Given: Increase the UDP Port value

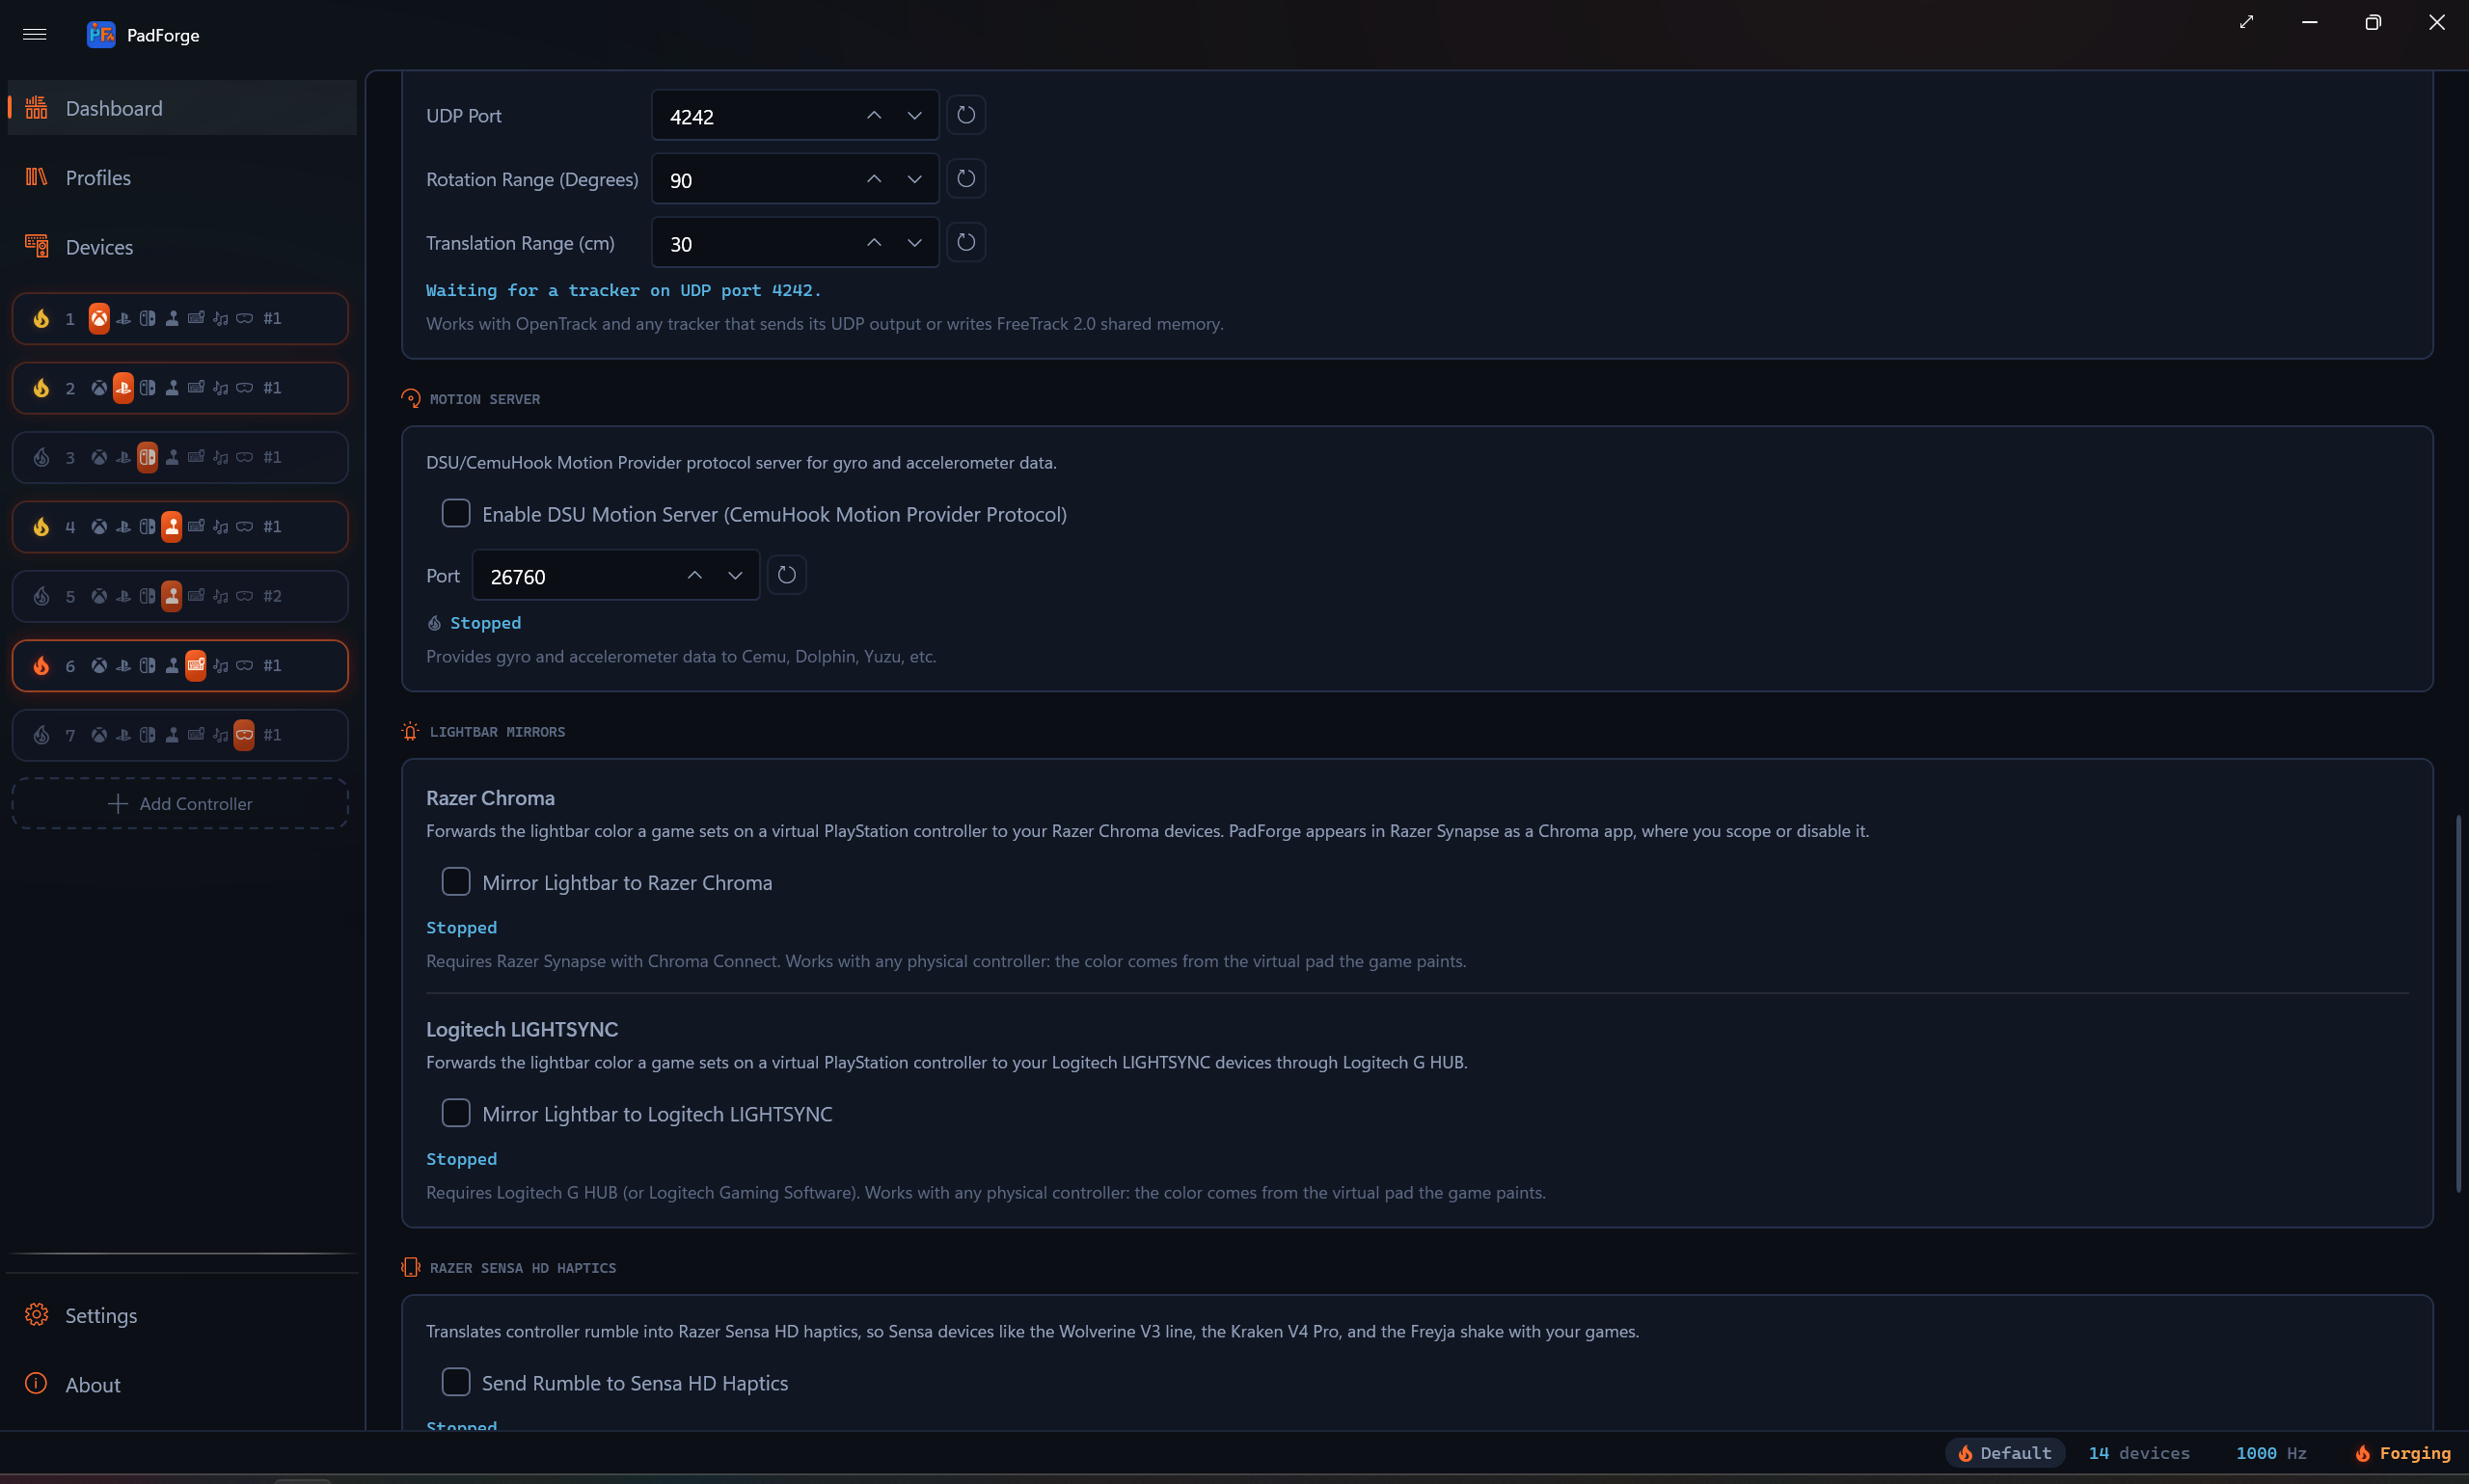Looking at the screenshot, I should point(874,116).
